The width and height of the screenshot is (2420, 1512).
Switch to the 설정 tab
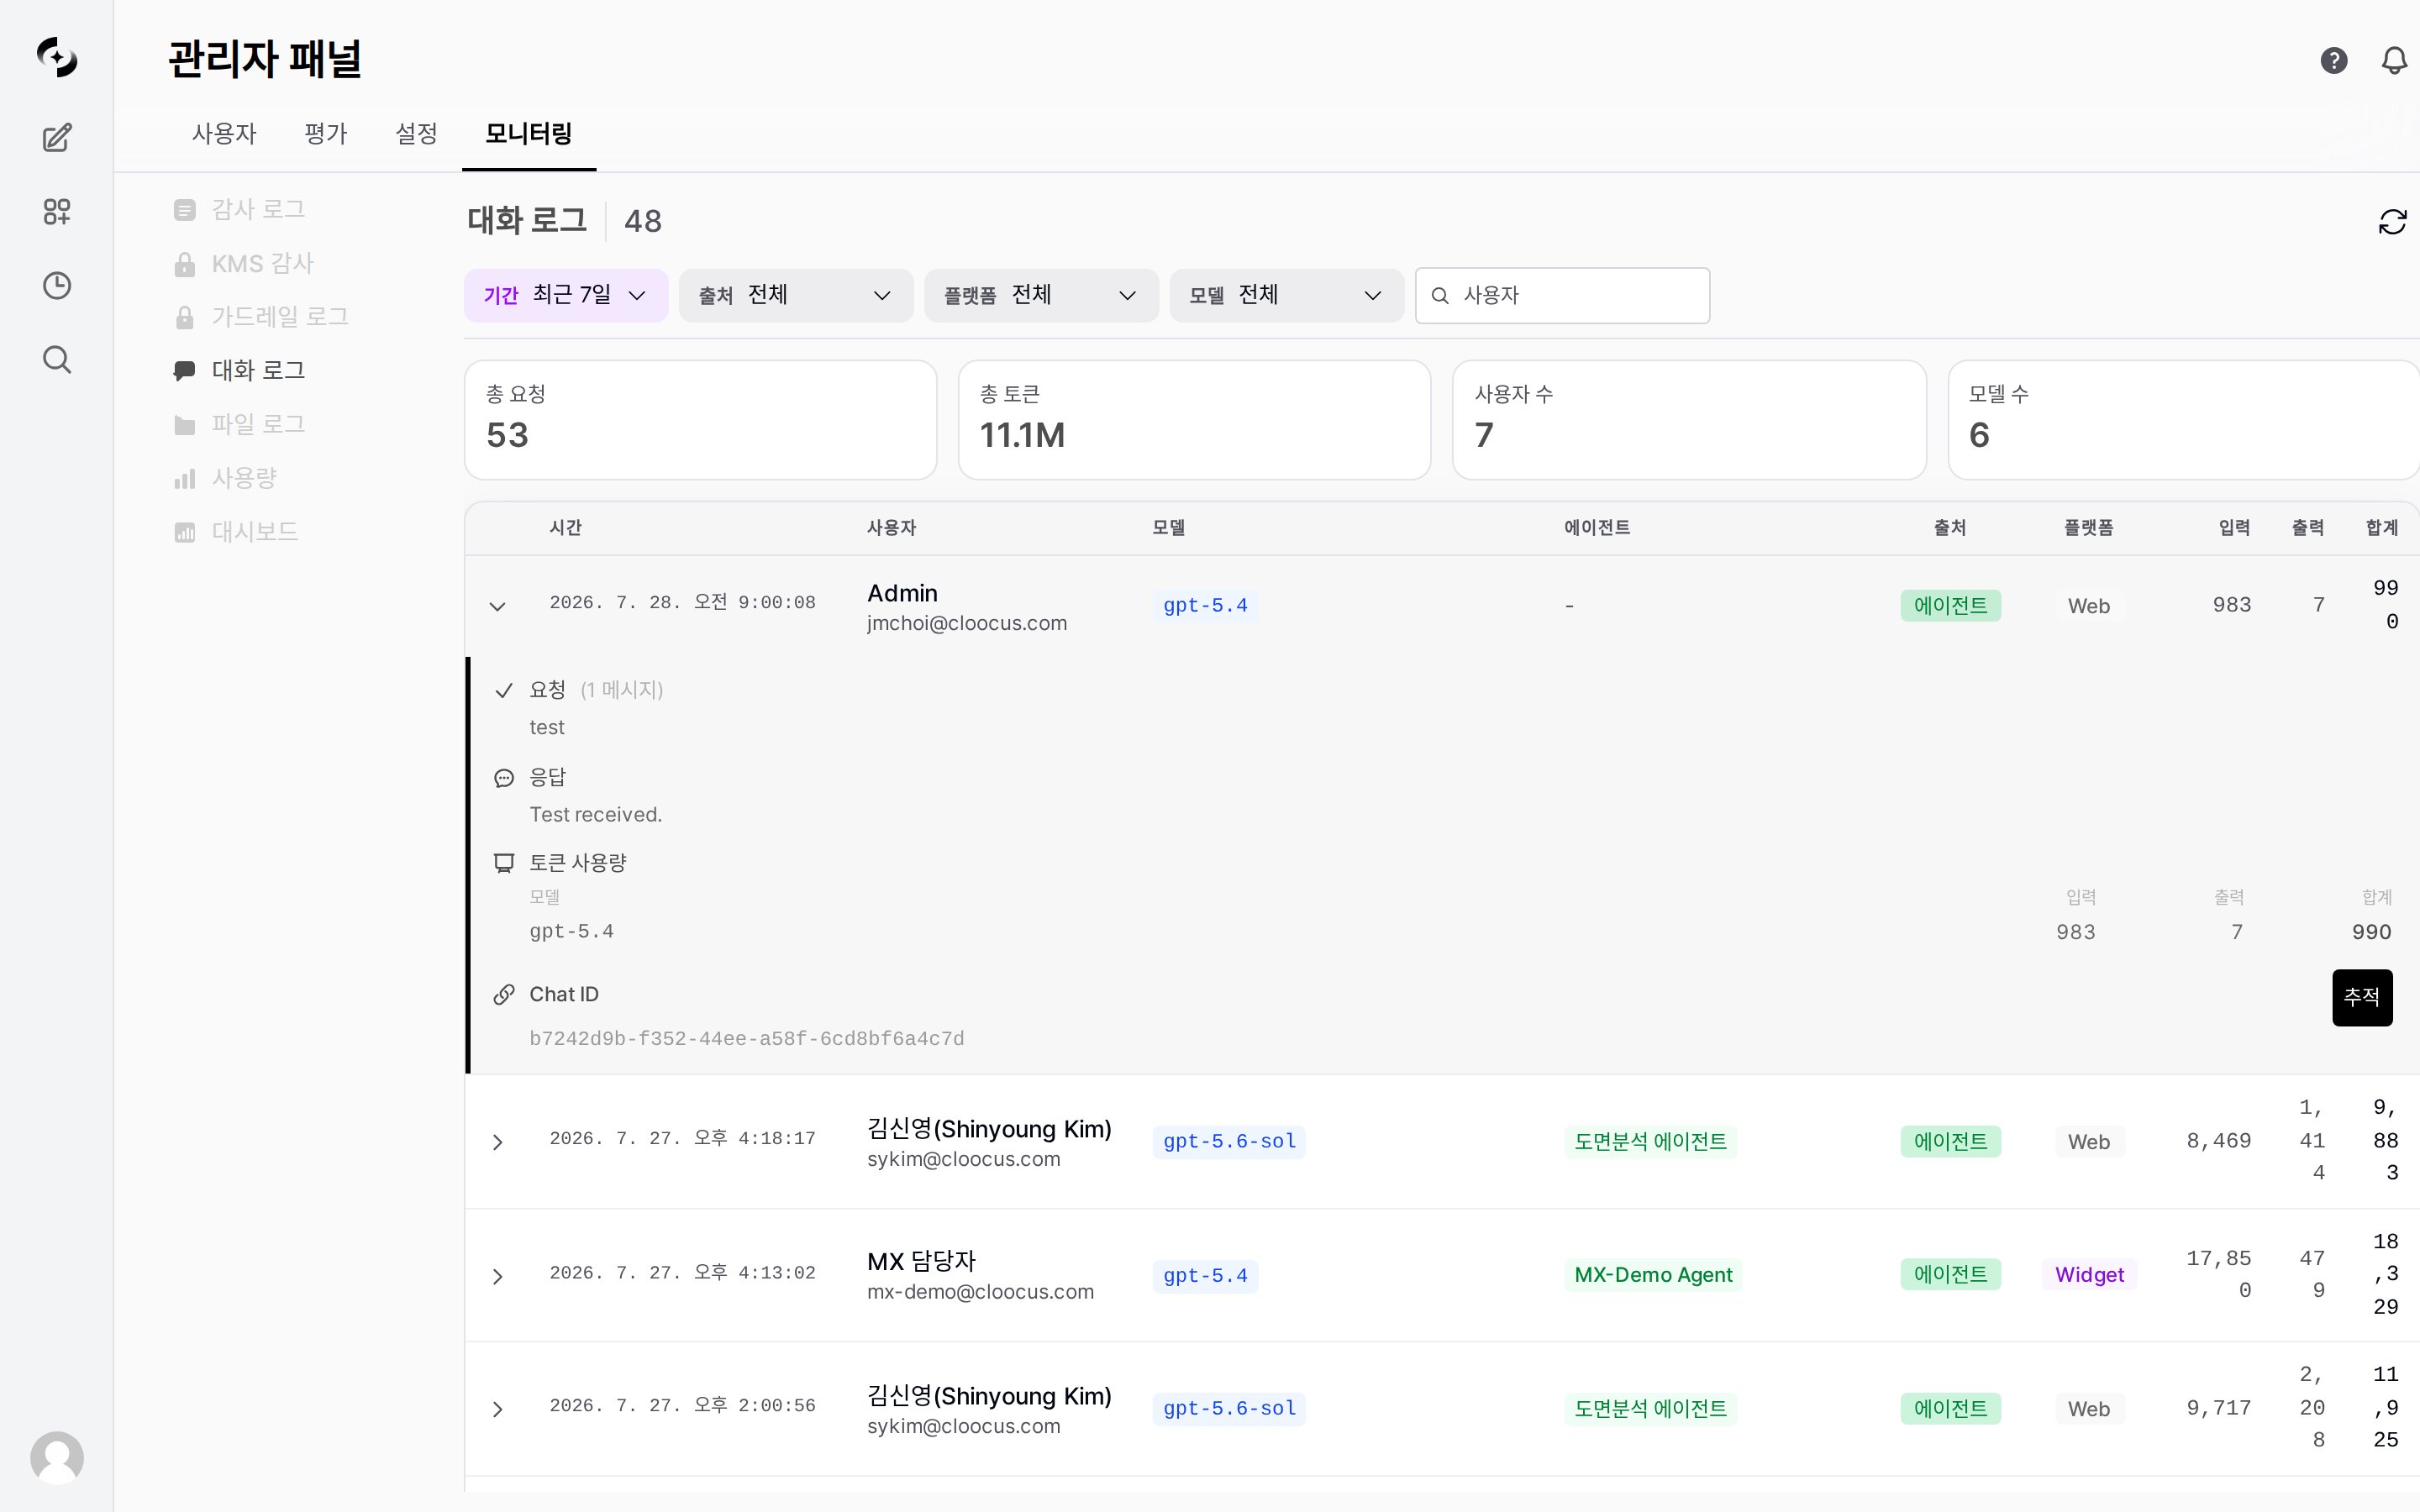pos(416,133)
